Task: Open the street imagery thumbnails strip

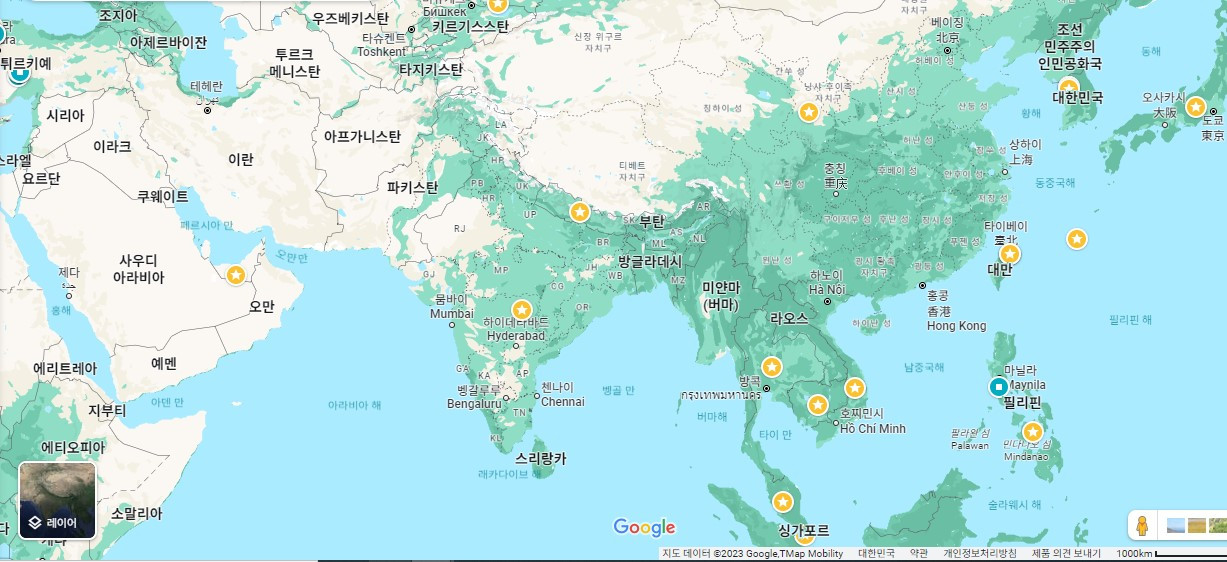Action: 1196,525
